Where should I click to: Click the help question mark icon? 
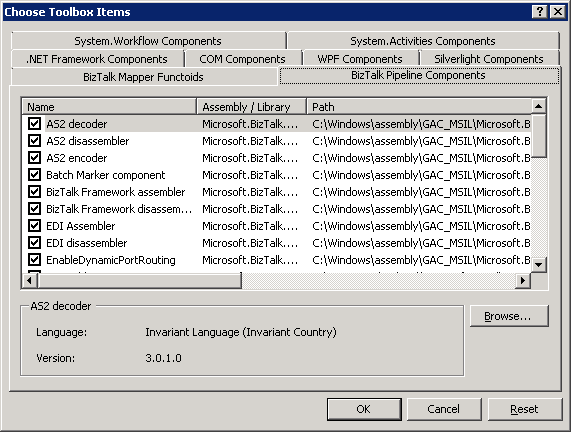pos(540,12)
